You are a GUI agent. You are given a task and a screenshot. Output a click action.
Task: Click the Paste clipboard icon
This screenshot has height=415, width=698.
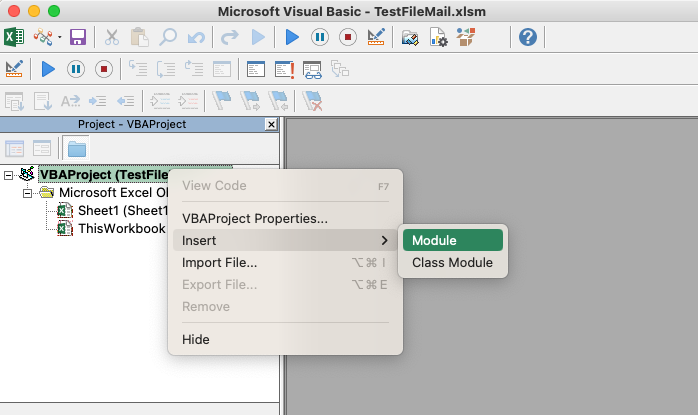click(x=139, y=37)
